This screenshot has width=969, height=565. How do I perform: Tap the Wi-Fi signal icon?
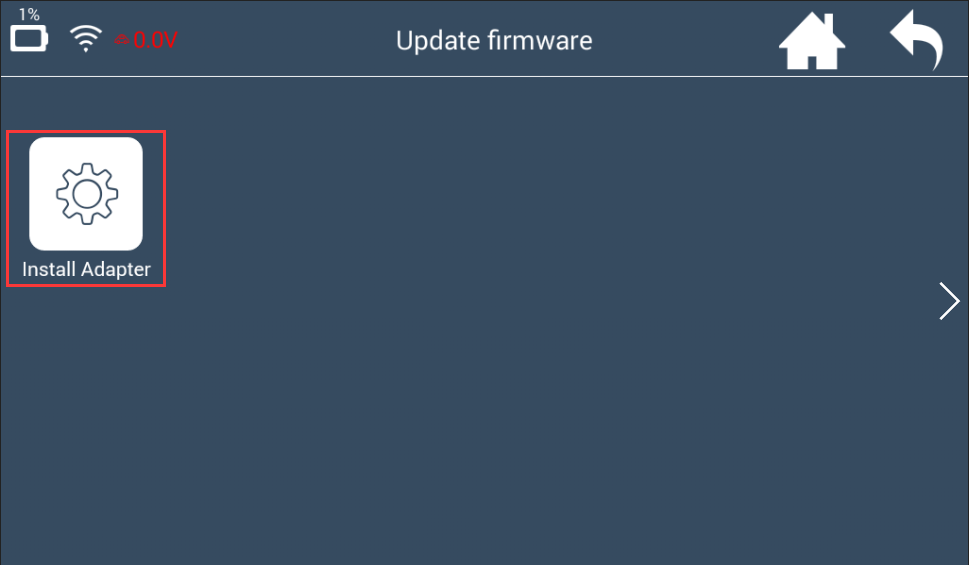[85, 39]
